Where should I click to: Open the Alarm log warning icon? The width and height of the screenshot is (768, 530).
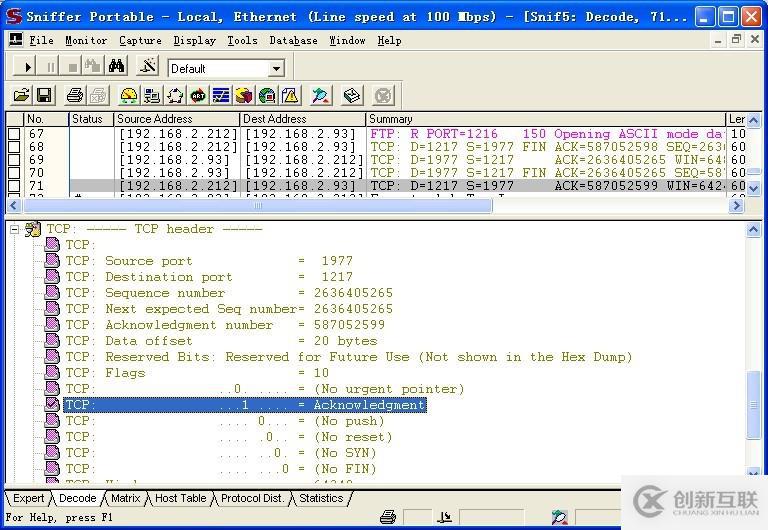click(x=290, y=96)
